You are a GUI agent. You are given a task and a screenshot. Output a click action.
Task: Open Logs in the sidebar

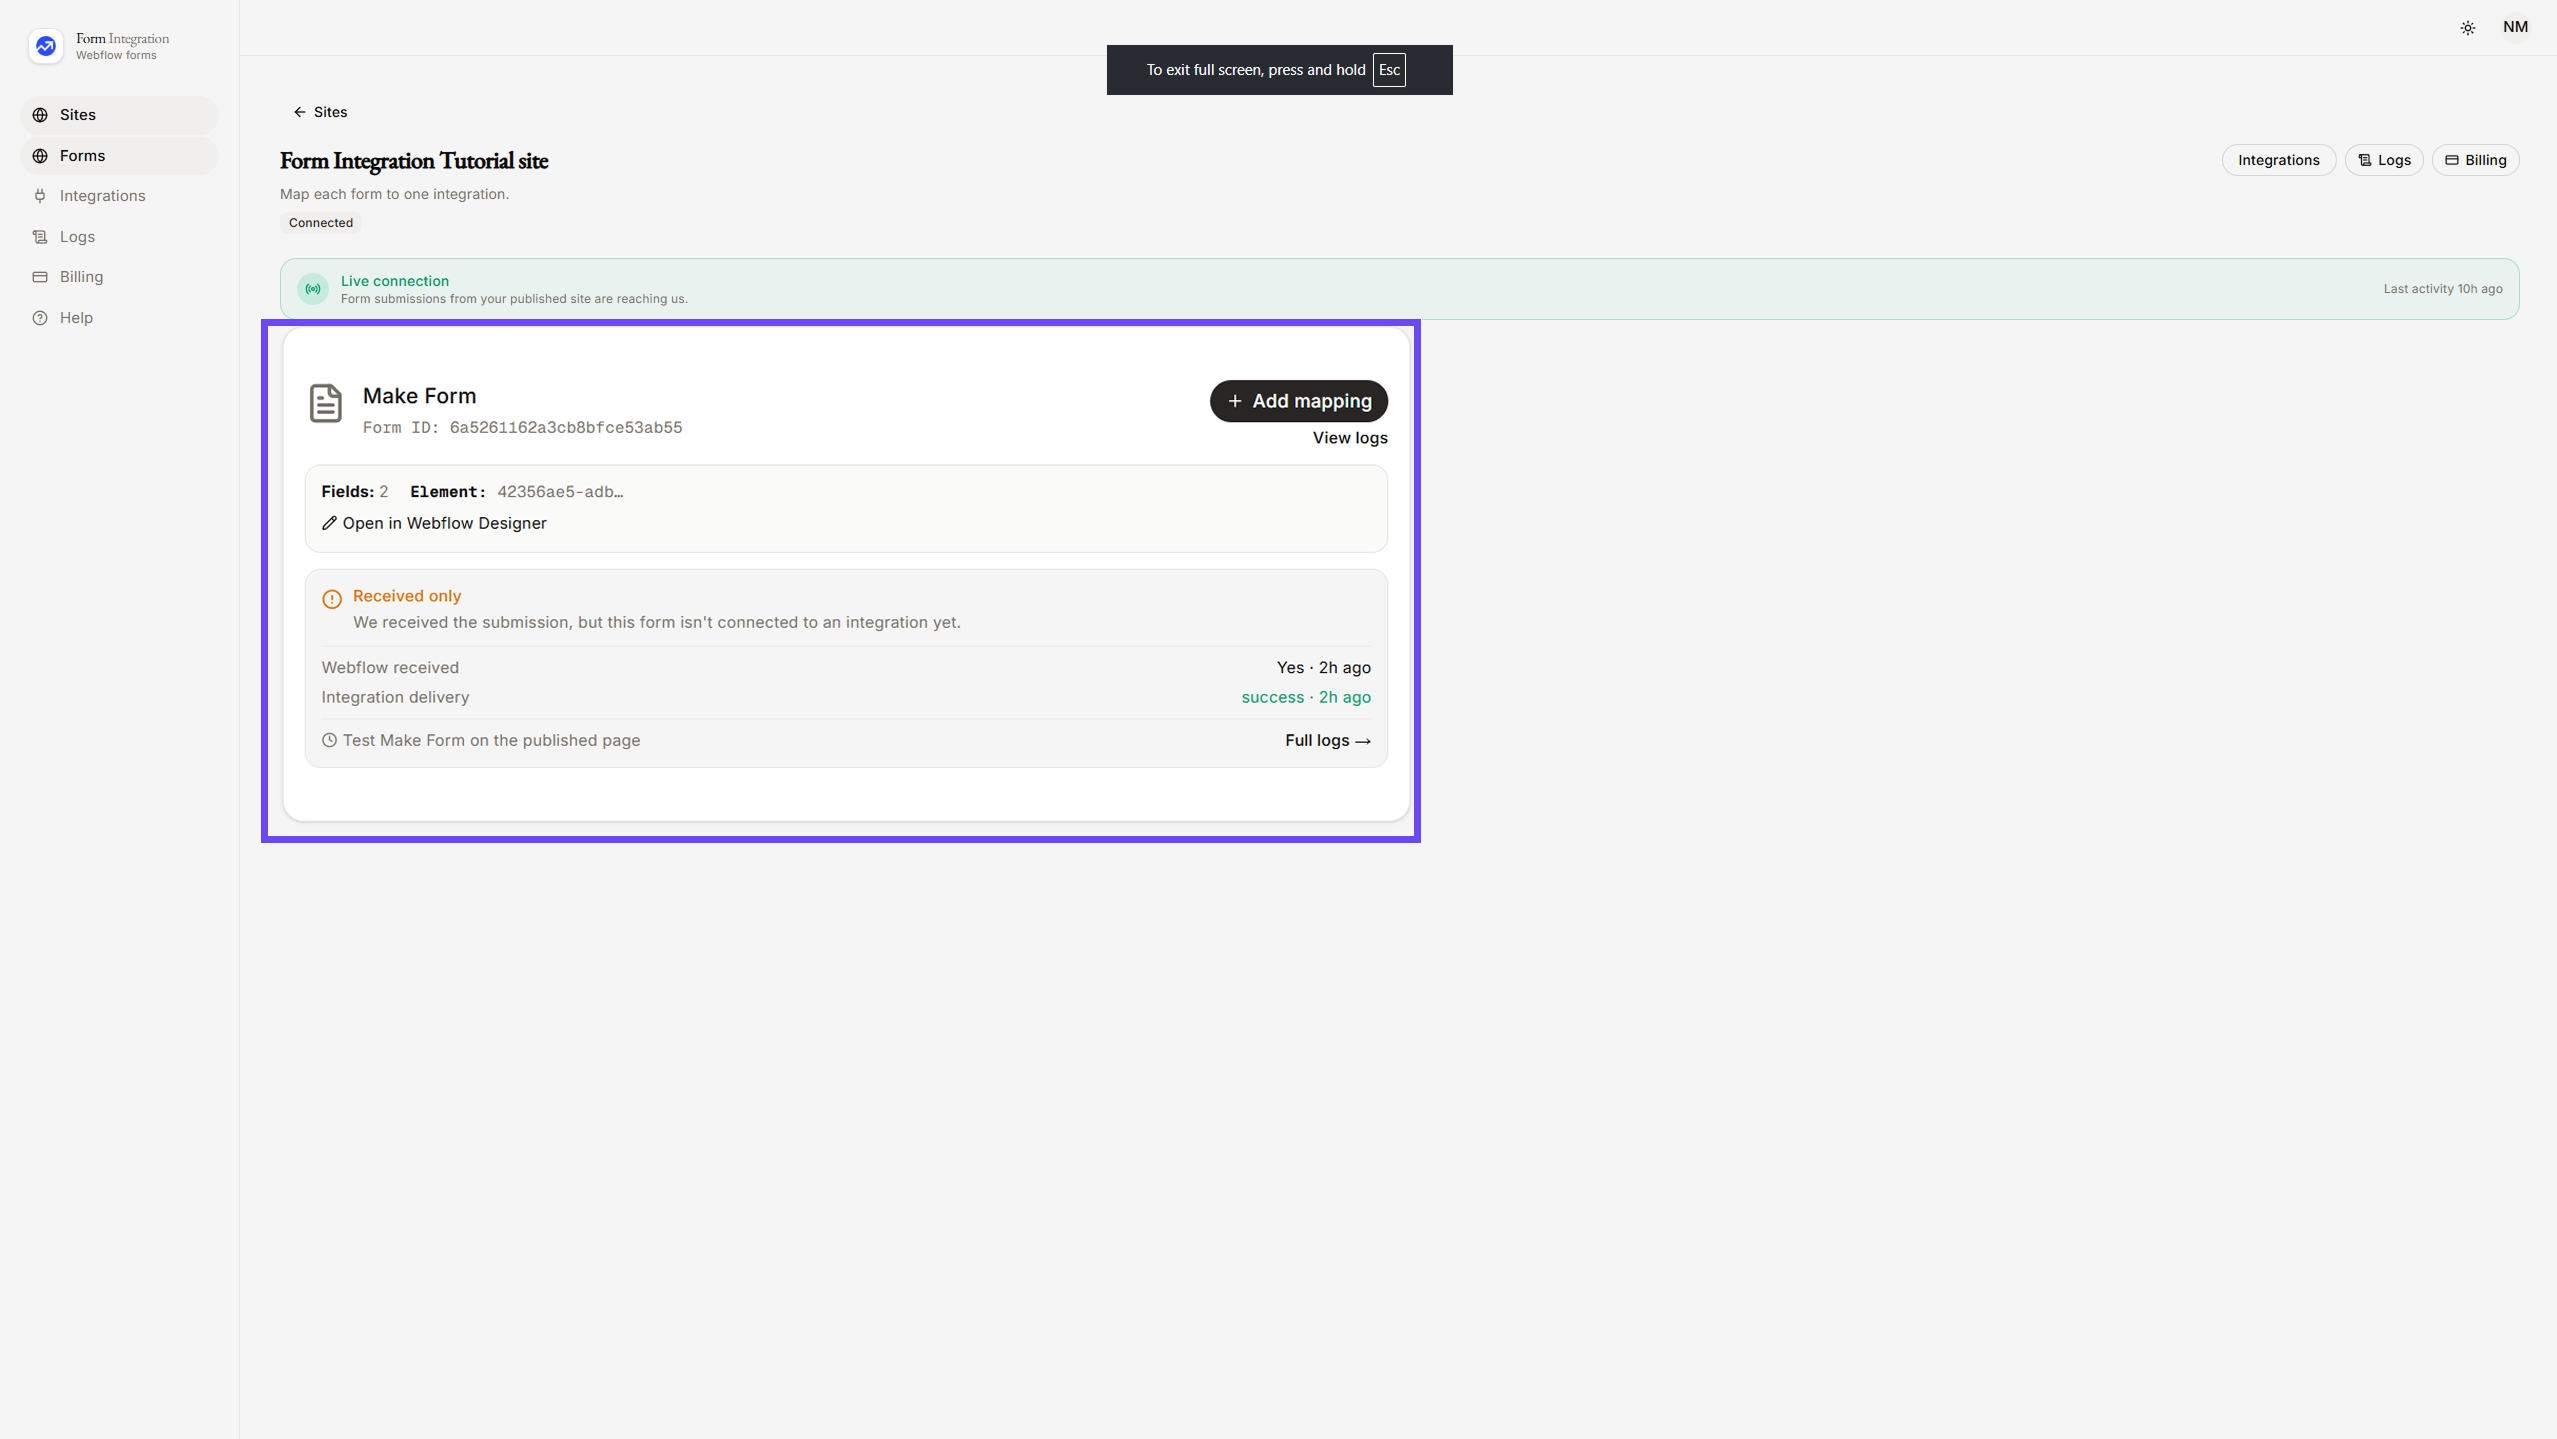tap(119, 237)
